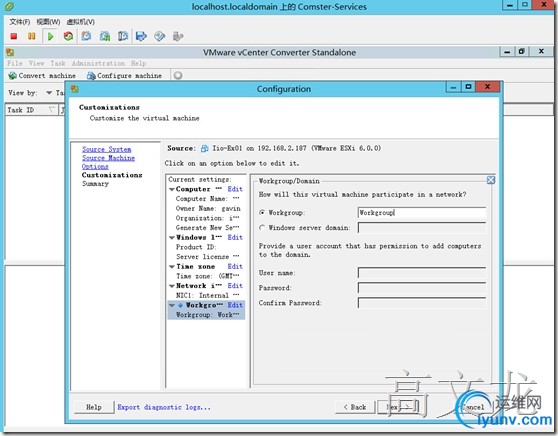
Task: Select the Windows server domain radio button
Action: [x=262, y=227]
